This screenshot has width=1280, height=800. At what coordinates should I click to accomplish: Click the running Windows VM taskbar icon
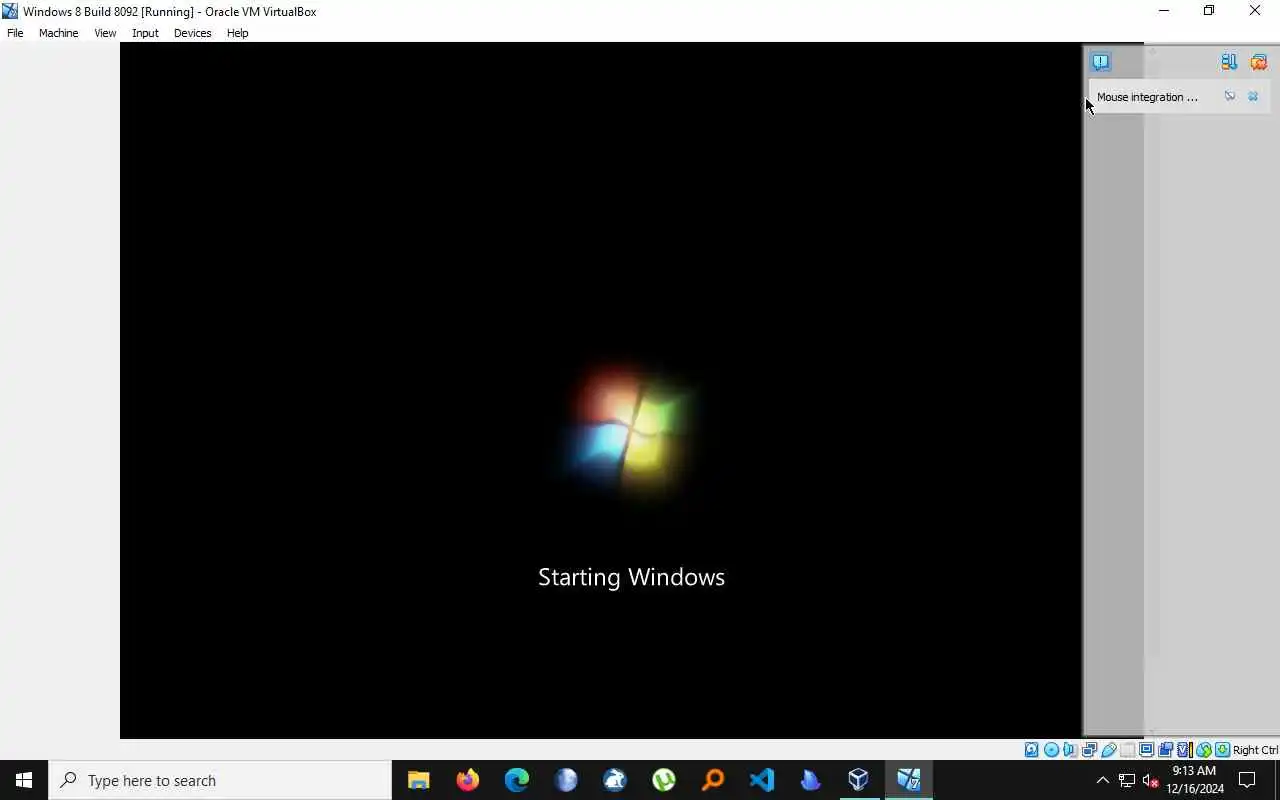click(908, 780)
